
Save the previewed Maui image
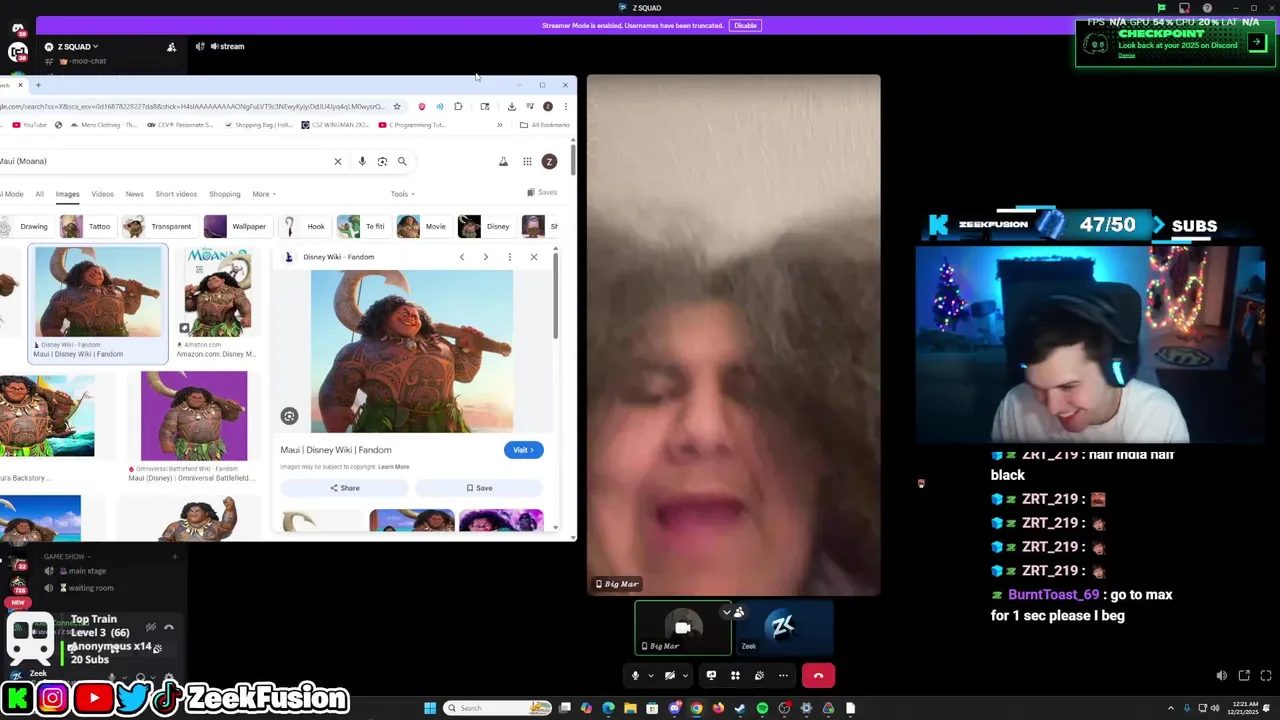click(x=479, y=488)
